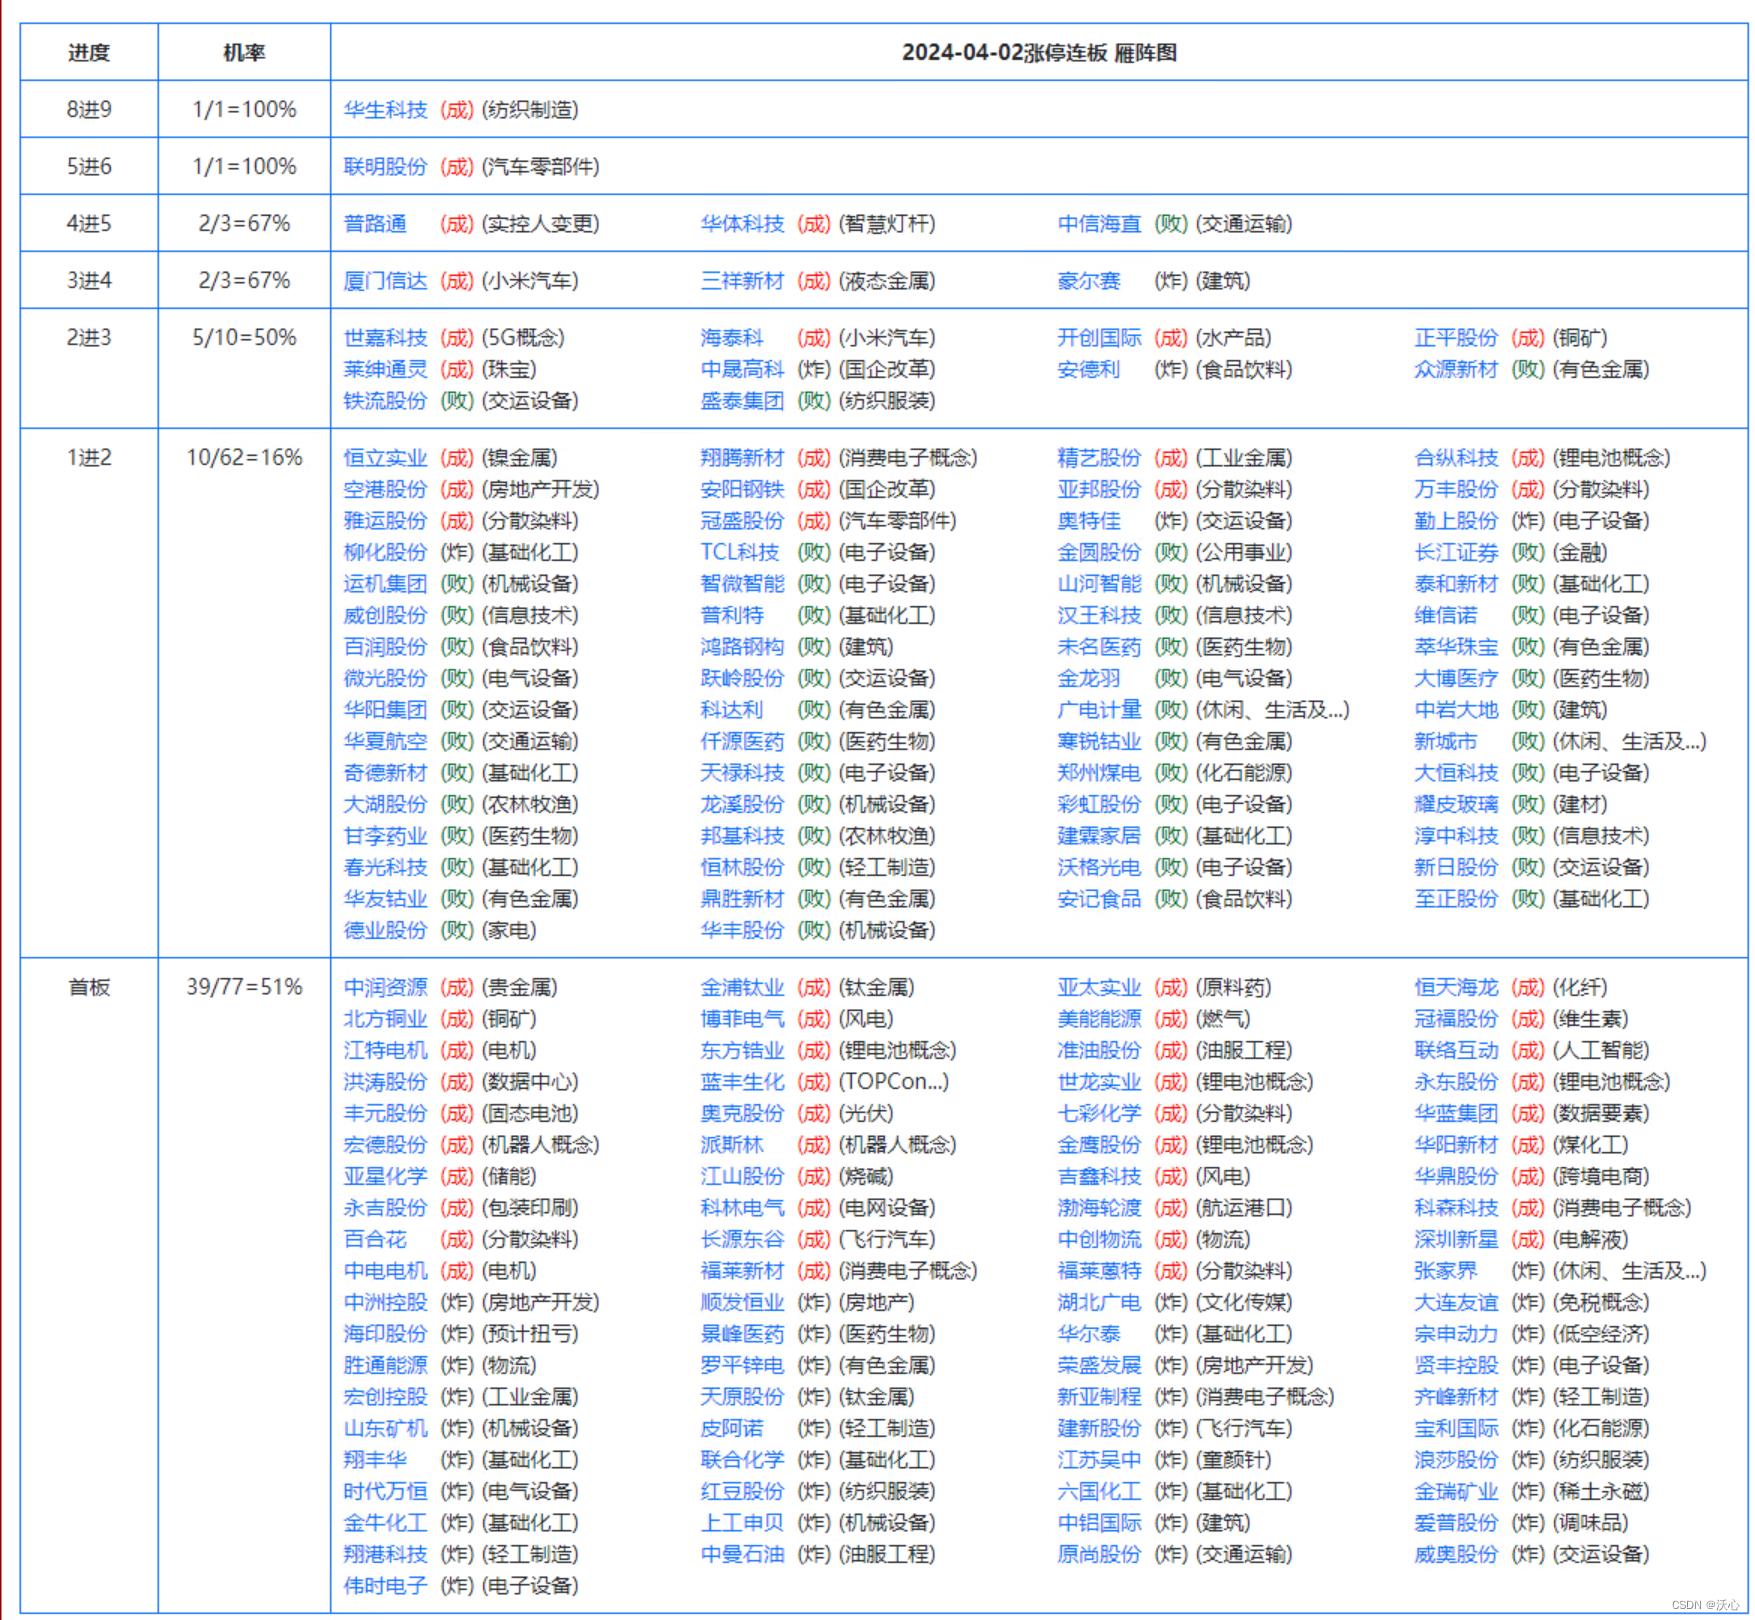Open the 金浦钛业 stock link
This screenshot has height=1620, width=1755.
pos(742,987)
